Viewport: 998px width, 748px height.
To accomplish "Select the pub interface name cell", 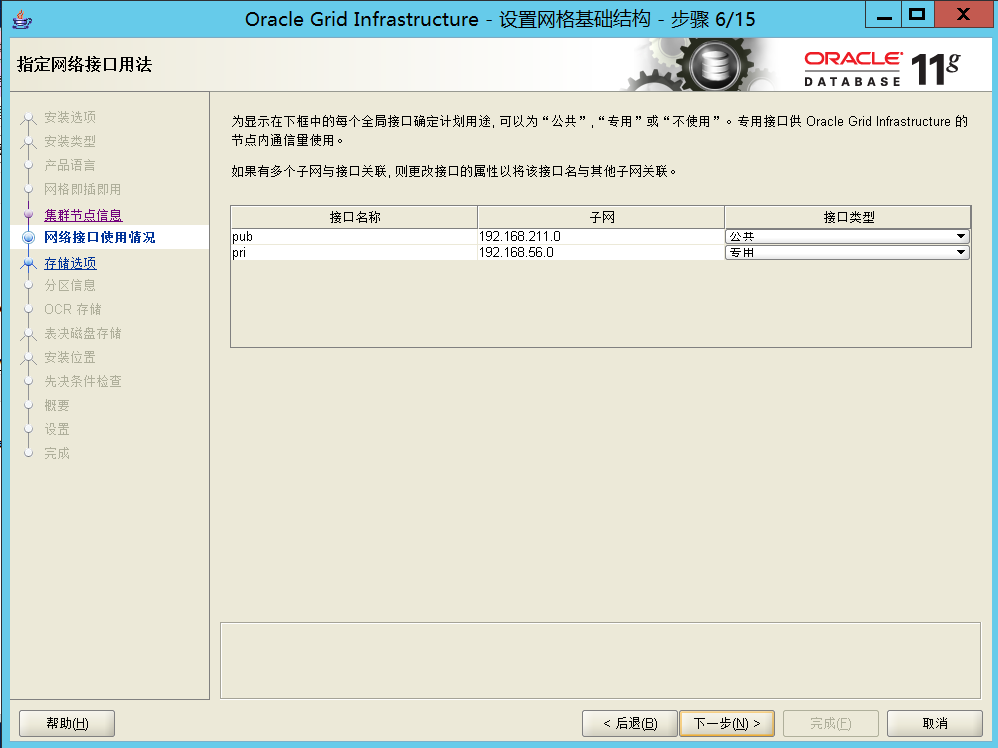I will (354, 236).
